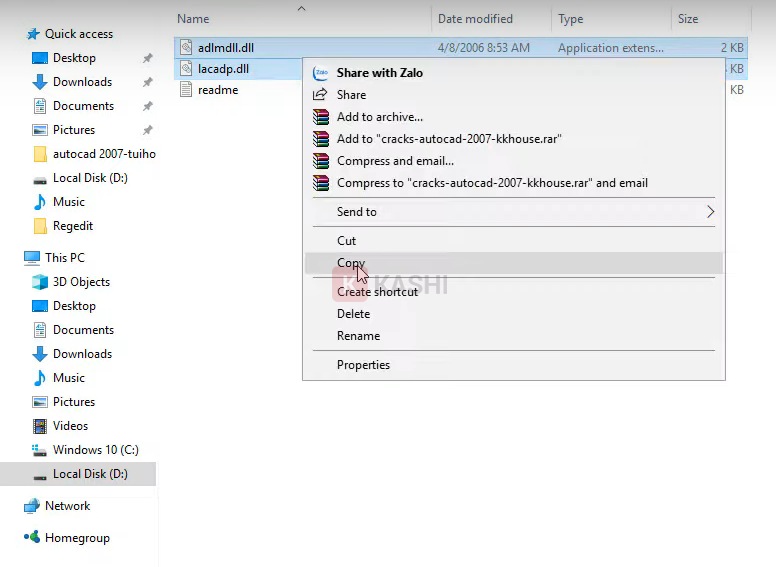Click the Quick access star icon
Screen dimensions: 776x567
coord(33,34)
